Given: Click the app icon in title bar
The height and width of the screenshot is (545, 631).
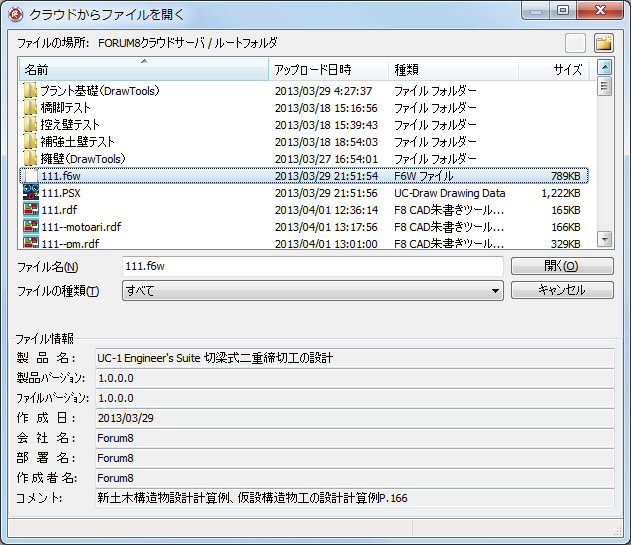Looking at the screenshot, I should coord(16,15).
